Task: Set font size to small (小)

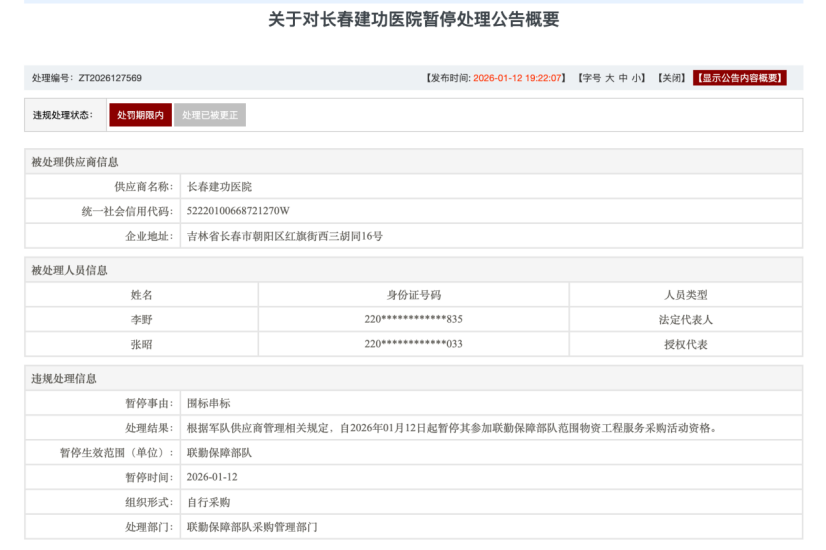Action: click(x=637, y=78)
